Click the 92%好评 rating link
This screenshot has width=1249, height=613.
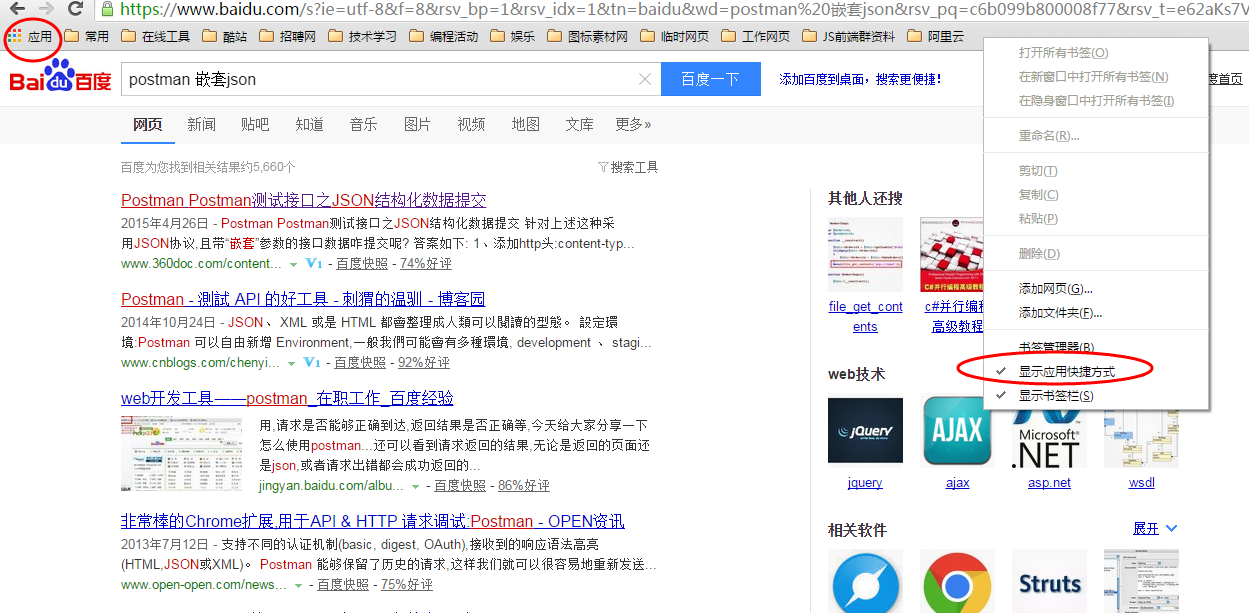coord(423,362)
